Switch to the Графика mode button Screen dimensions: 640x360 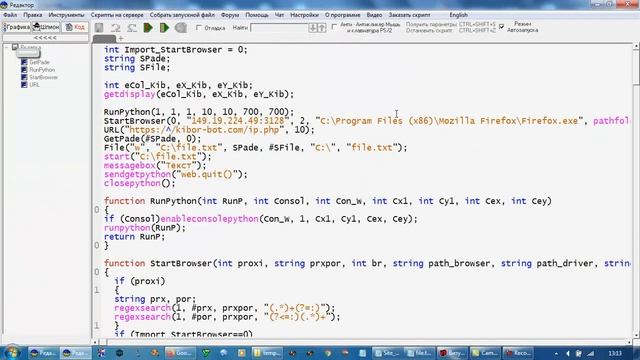[16, 27]
